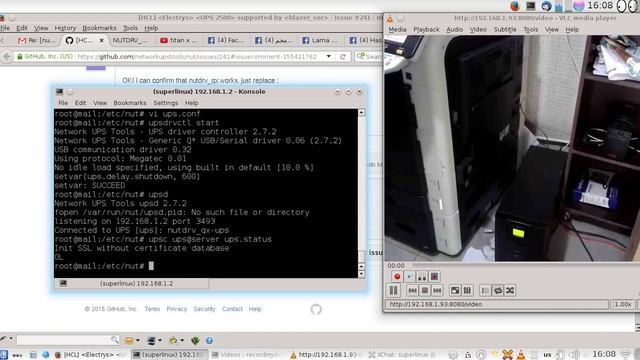Open Konsole Edit menu
Image resolution: width=640 pixels, height=360 pixels.
(80, 103)
